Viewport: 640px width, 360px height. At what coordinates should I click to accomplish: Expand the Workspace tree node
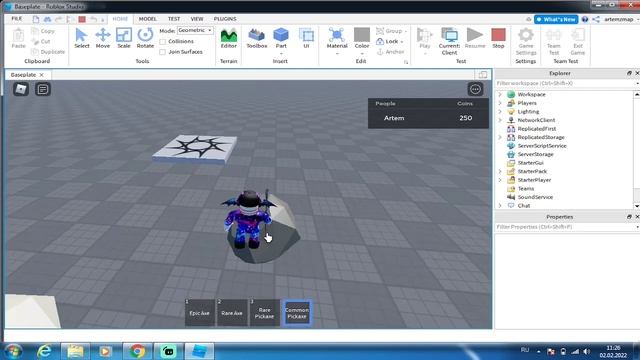tap(500, 94)
